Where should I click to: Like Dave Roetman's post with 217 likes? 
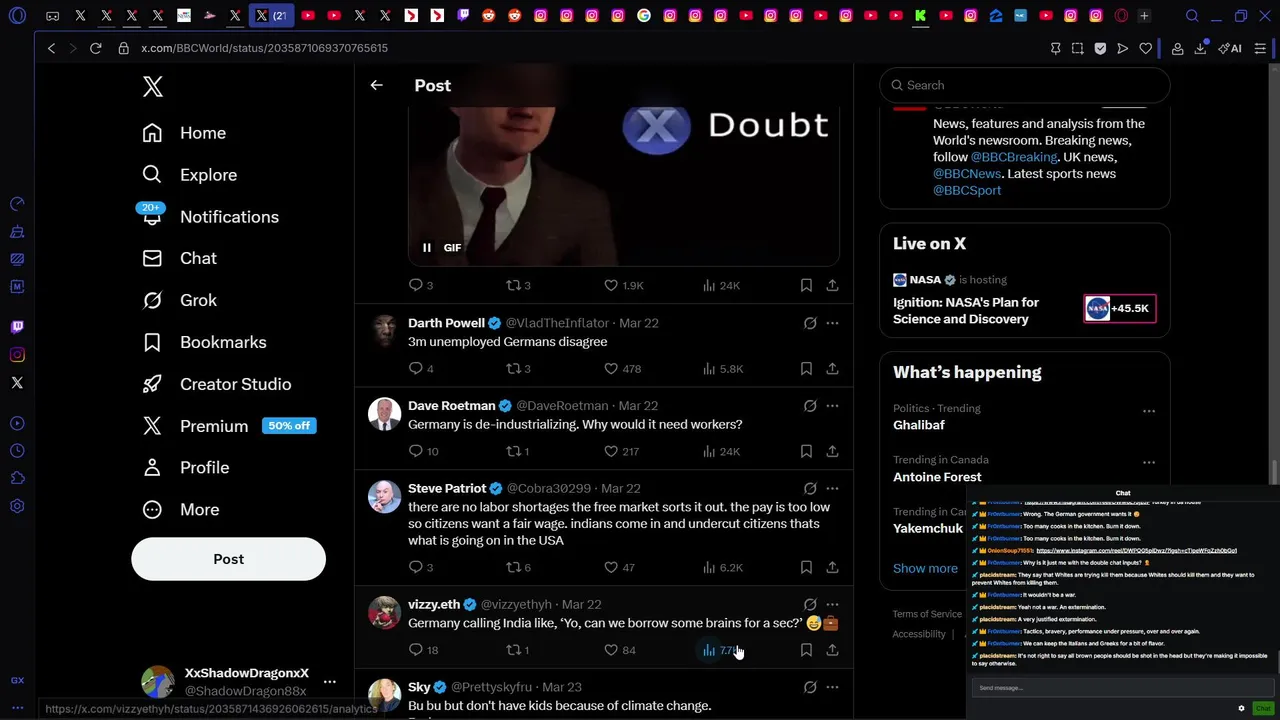(621, 452)
